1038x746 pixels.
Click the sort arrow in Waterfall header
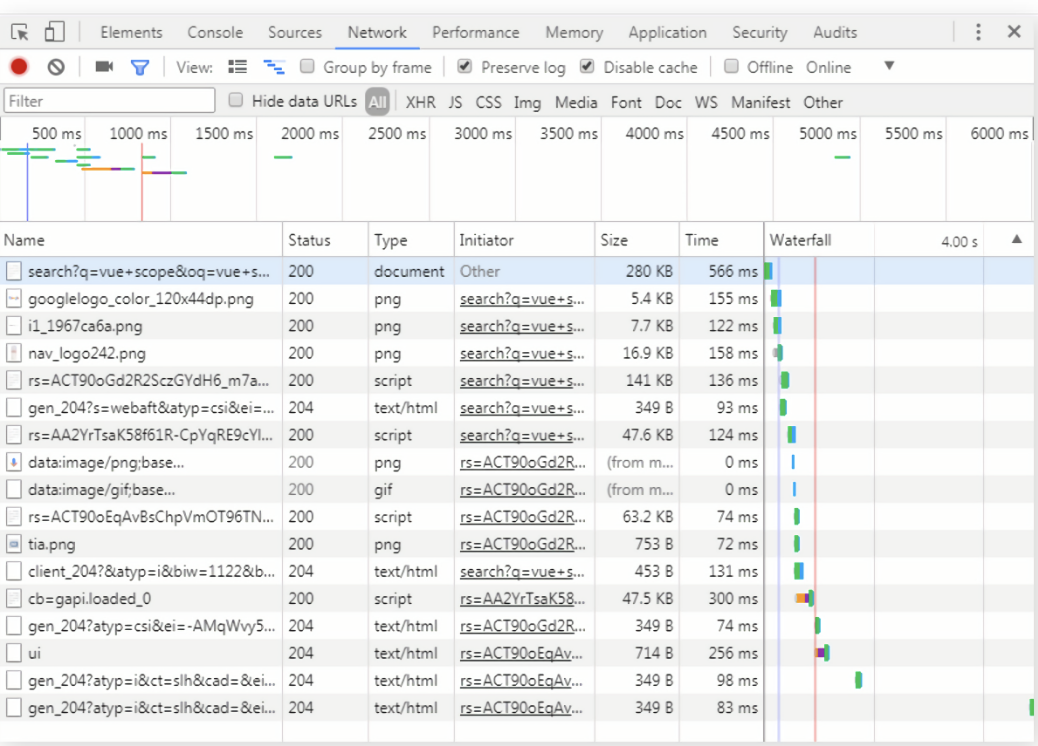tap(1017, 239)
